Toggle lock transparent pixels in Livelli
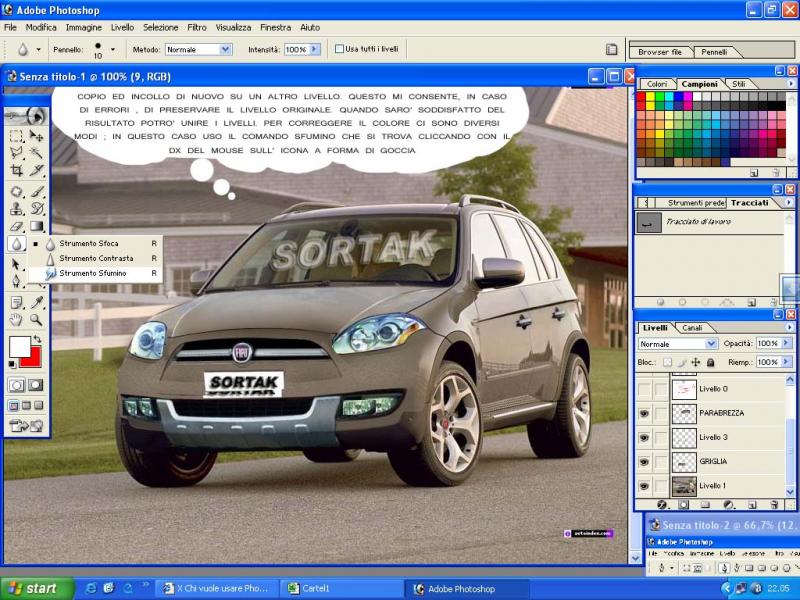Image resolution: width=800 pixels, height=600 pixels. (x=667, y=362)
